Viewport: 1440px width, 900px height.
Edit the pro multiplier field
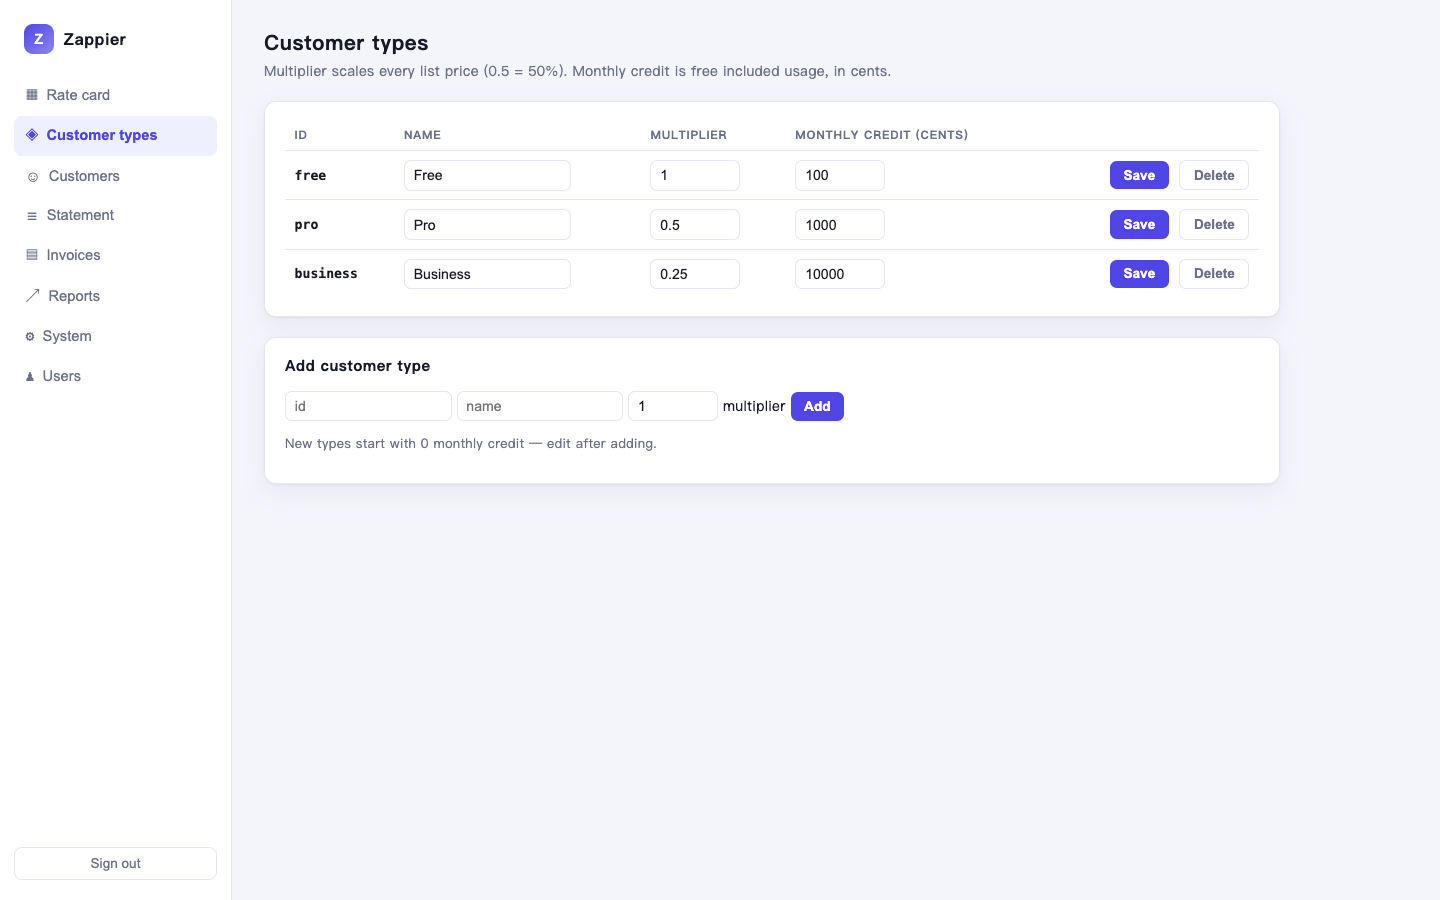coord(695,225)
